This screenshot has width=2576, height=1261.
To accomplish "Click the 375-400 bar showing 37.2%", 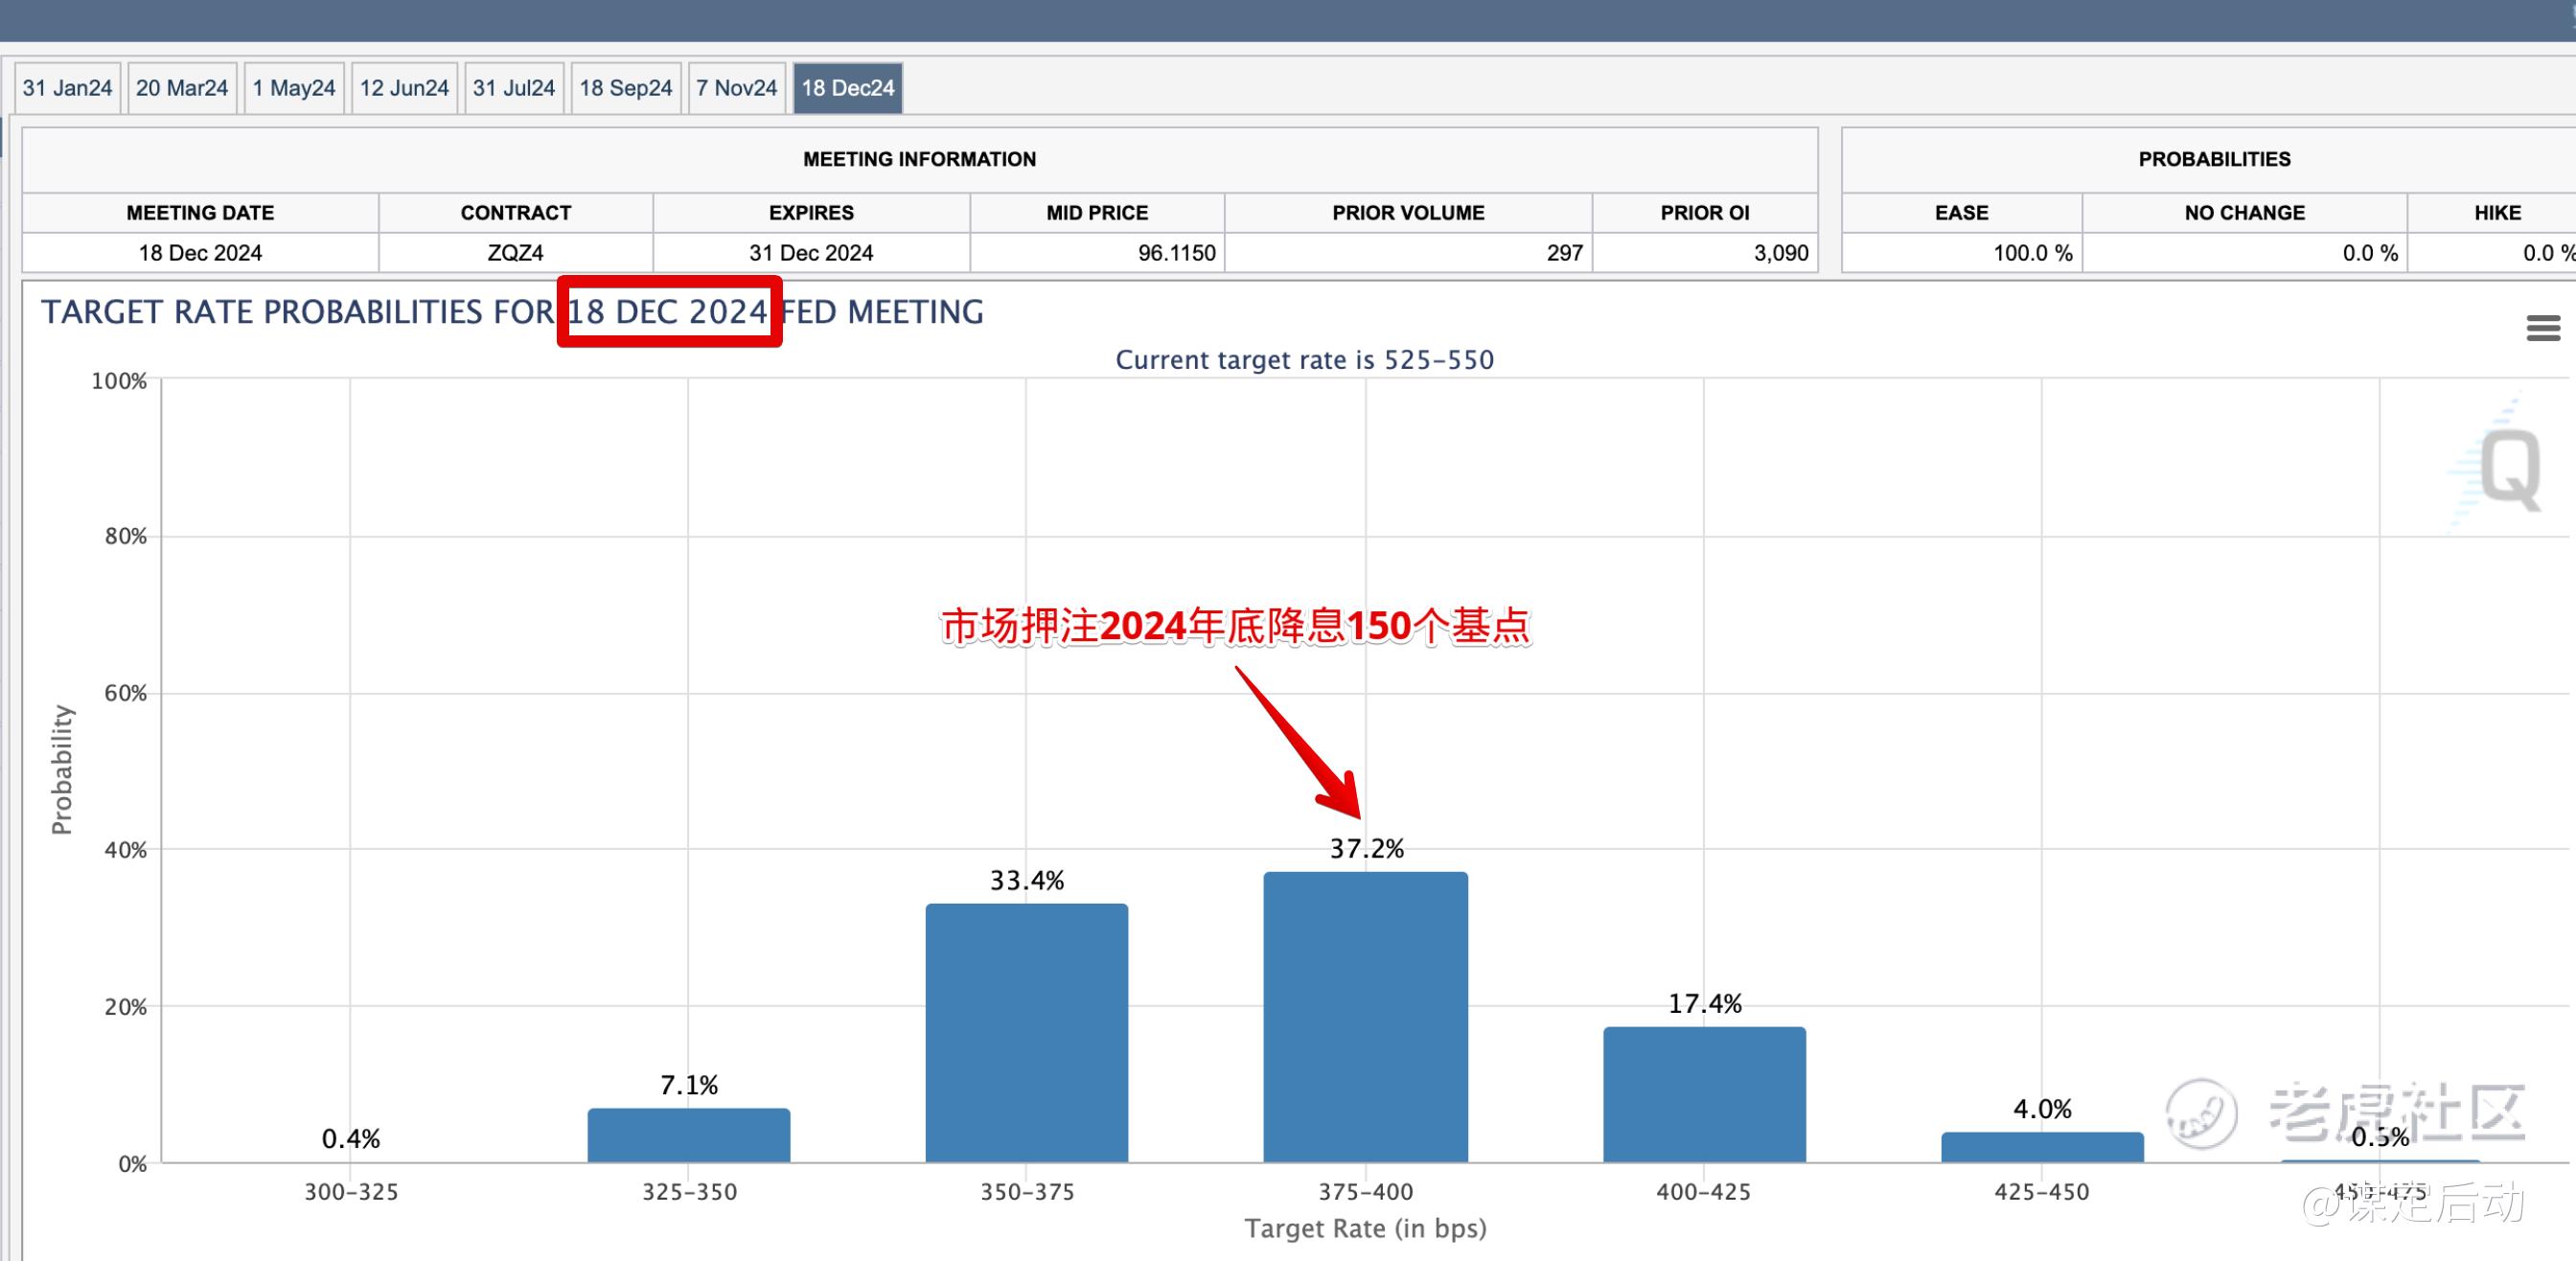I will (1365, 1015).
